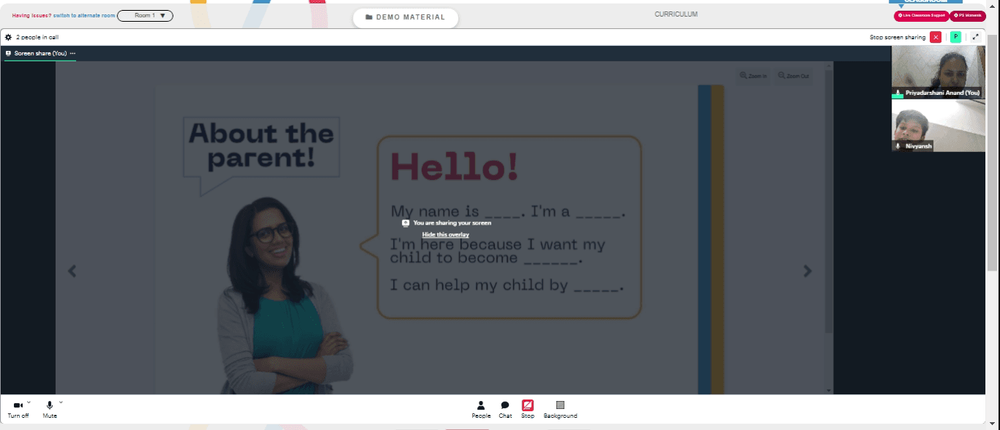Viewport: 1000px width, 430px height.
Task: Go to the previous slide arrow
Action: pos(72,271)
